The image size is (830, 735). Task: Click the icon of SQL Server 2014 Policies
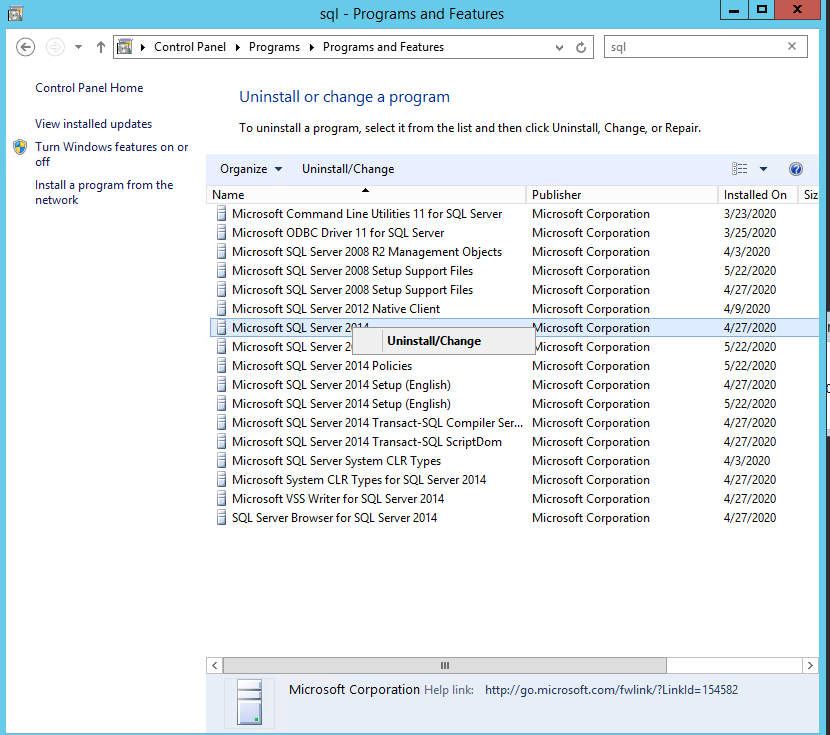221,366
